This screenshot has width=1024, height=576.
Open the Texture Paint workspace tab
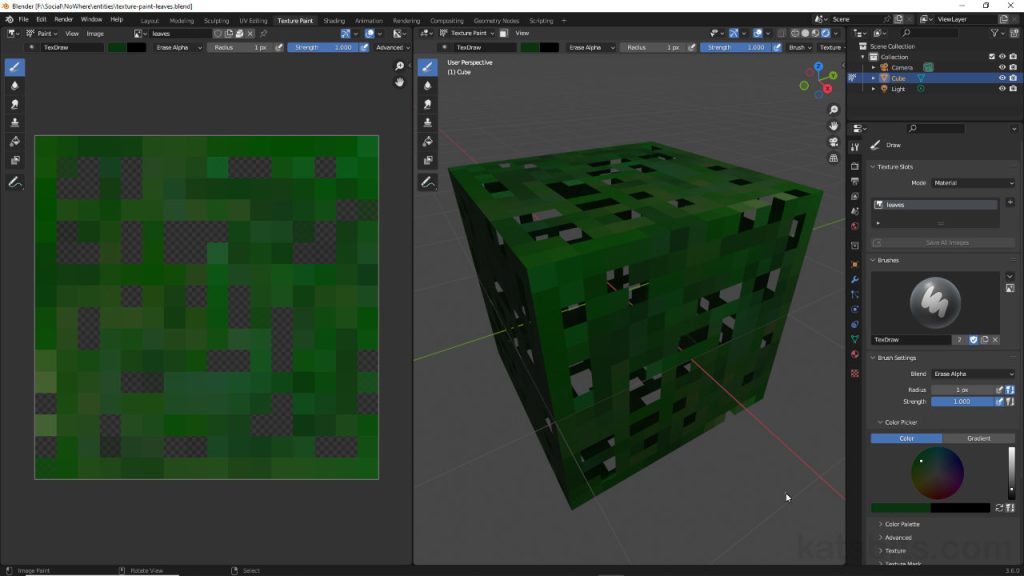(296, 20)
